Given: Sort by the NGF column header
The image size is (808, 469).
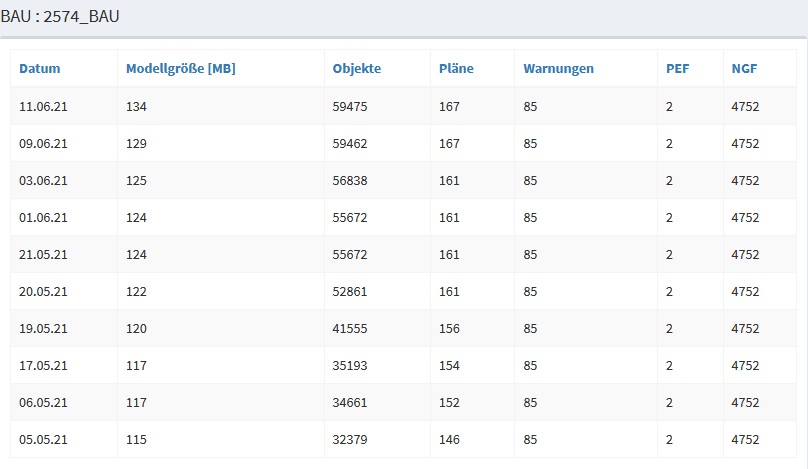Looking at the screenshot, I should click(745, 69).
